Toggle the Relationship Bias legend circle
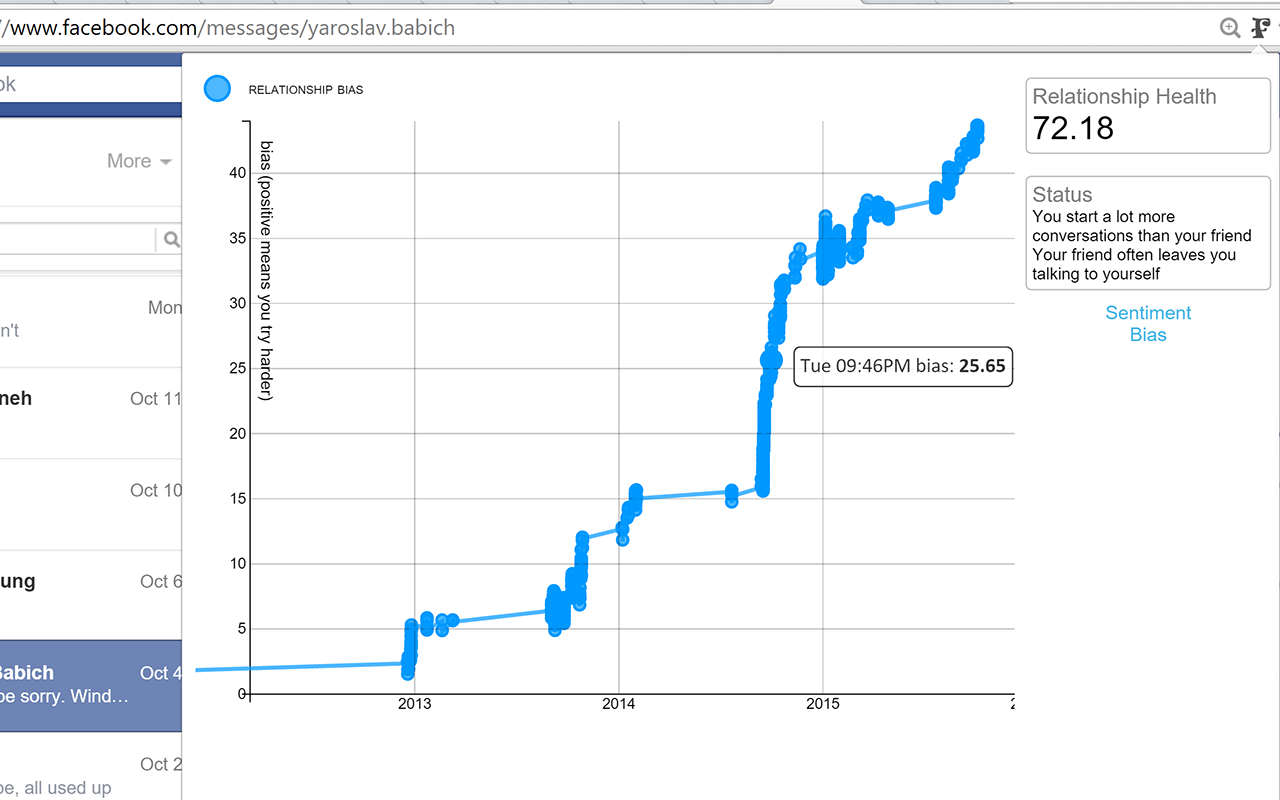Screen dimensions: 1280x800 tap(217, 89)
